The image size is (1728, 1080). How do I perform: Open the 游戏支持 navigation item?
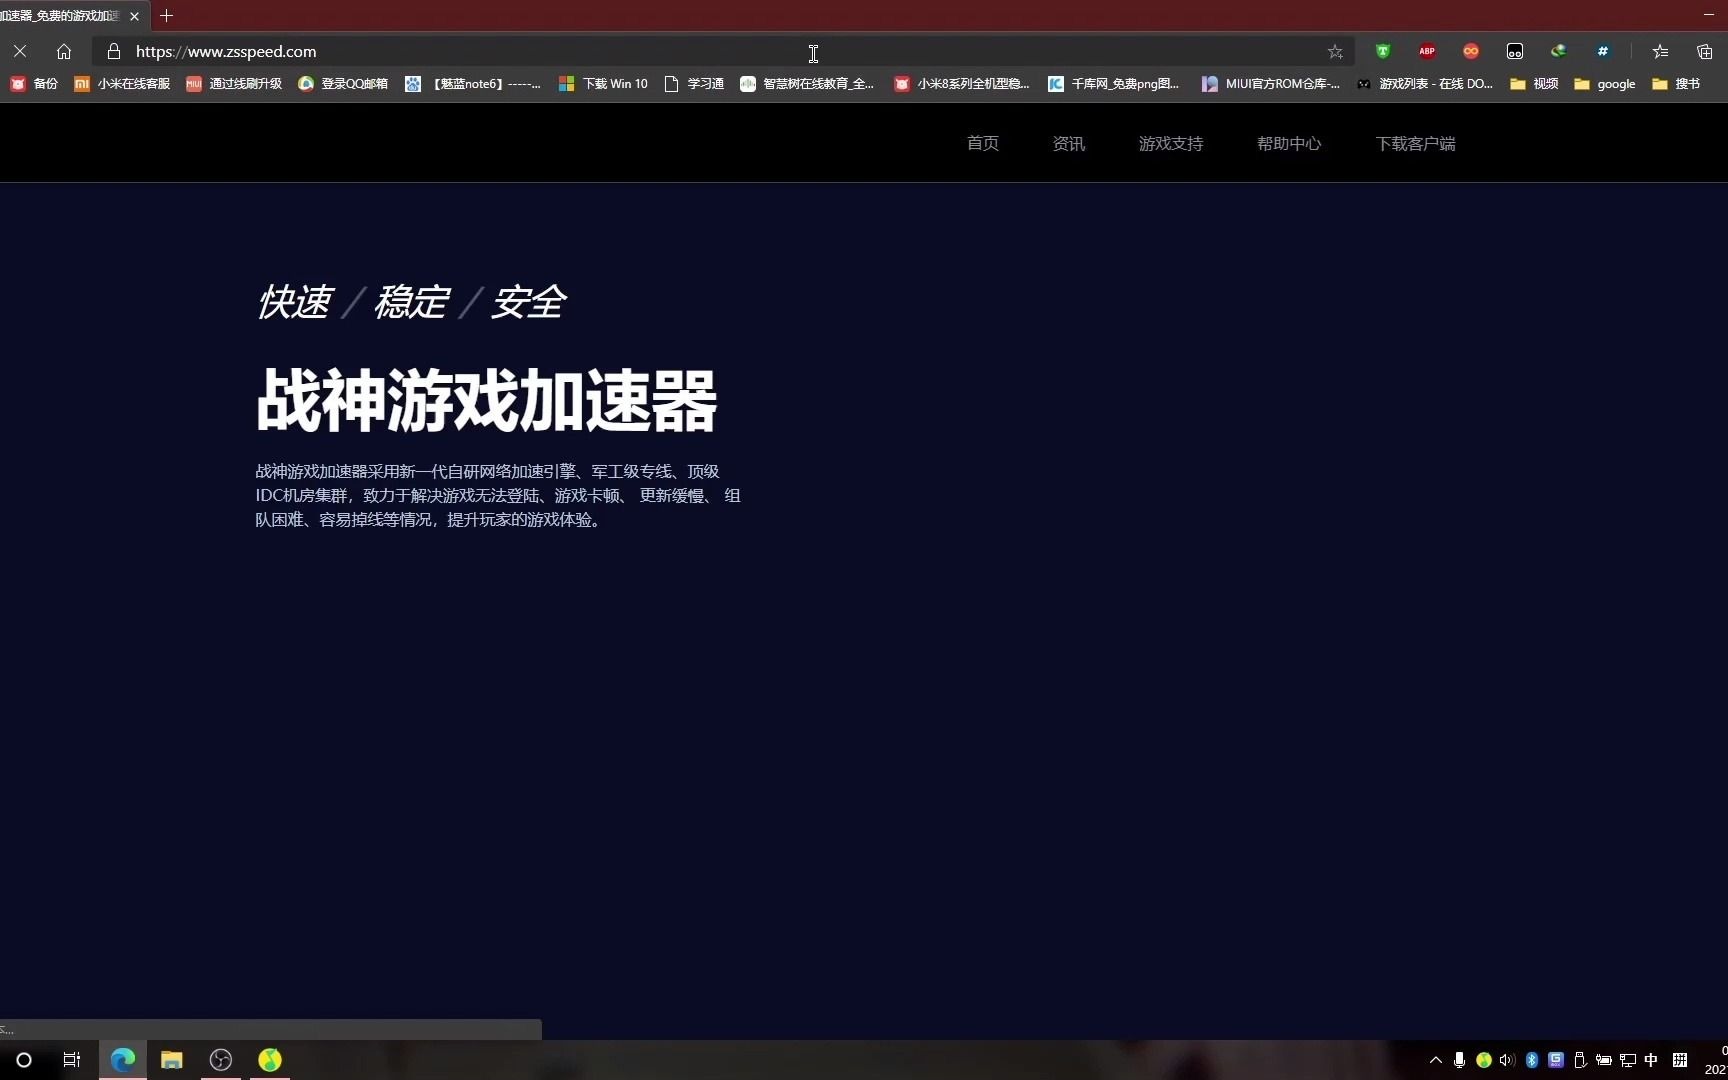1171,143
